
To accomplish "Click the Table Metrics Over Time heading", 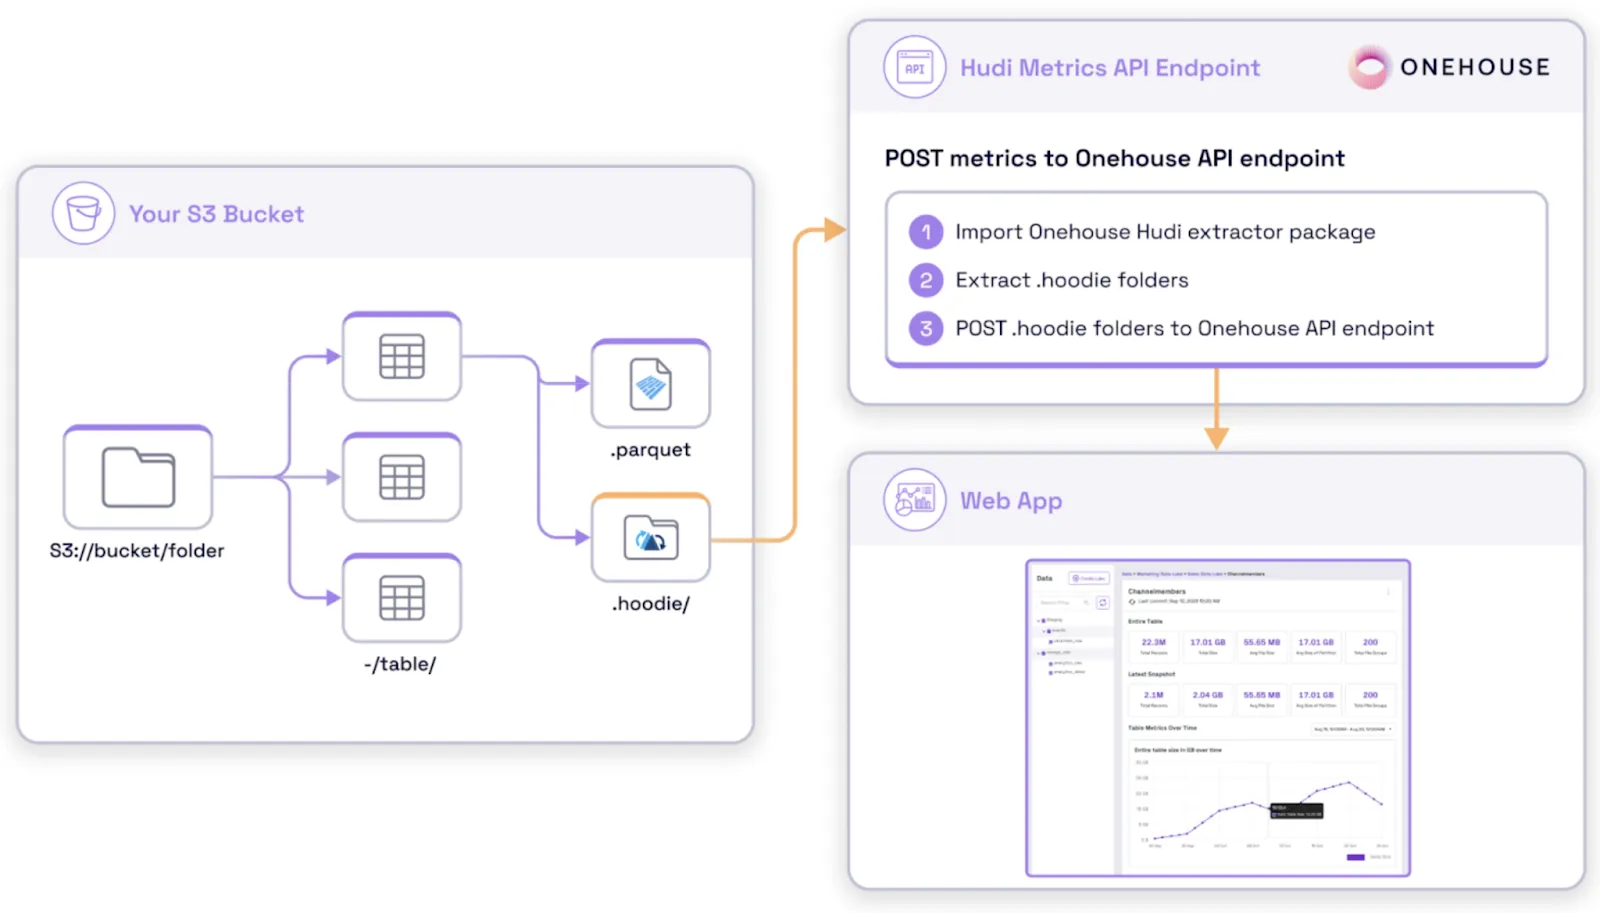I will click(x=1162, y=728).
